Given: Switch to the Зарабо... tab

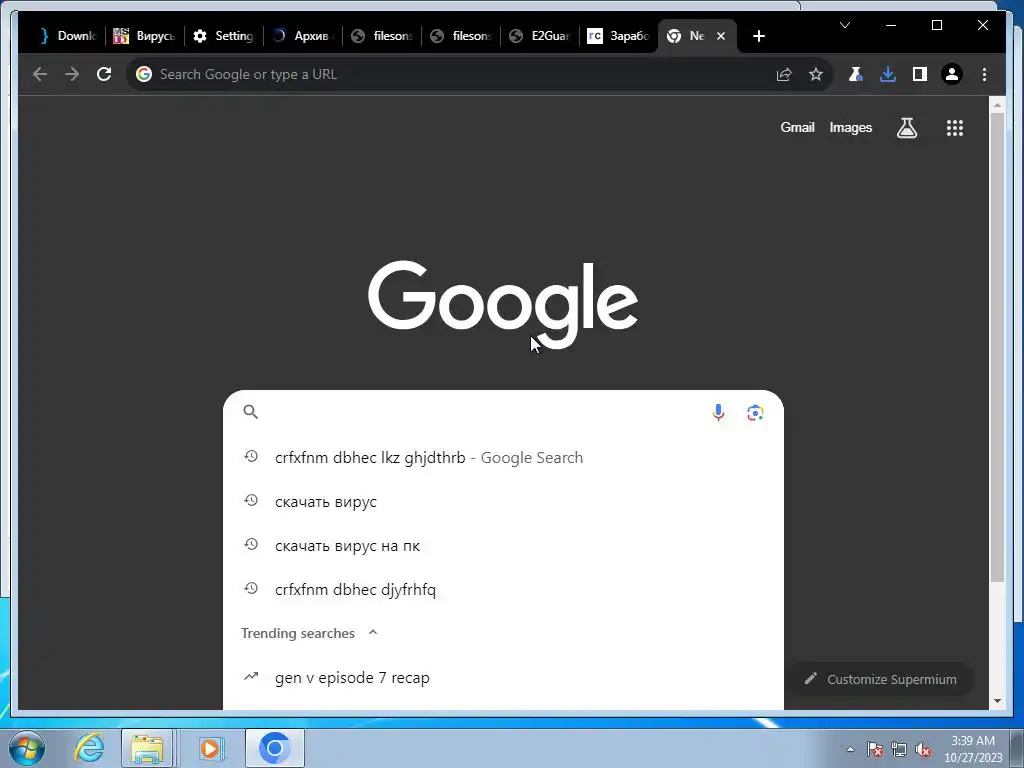Looking at the screenshot, I should click(618, 36).
